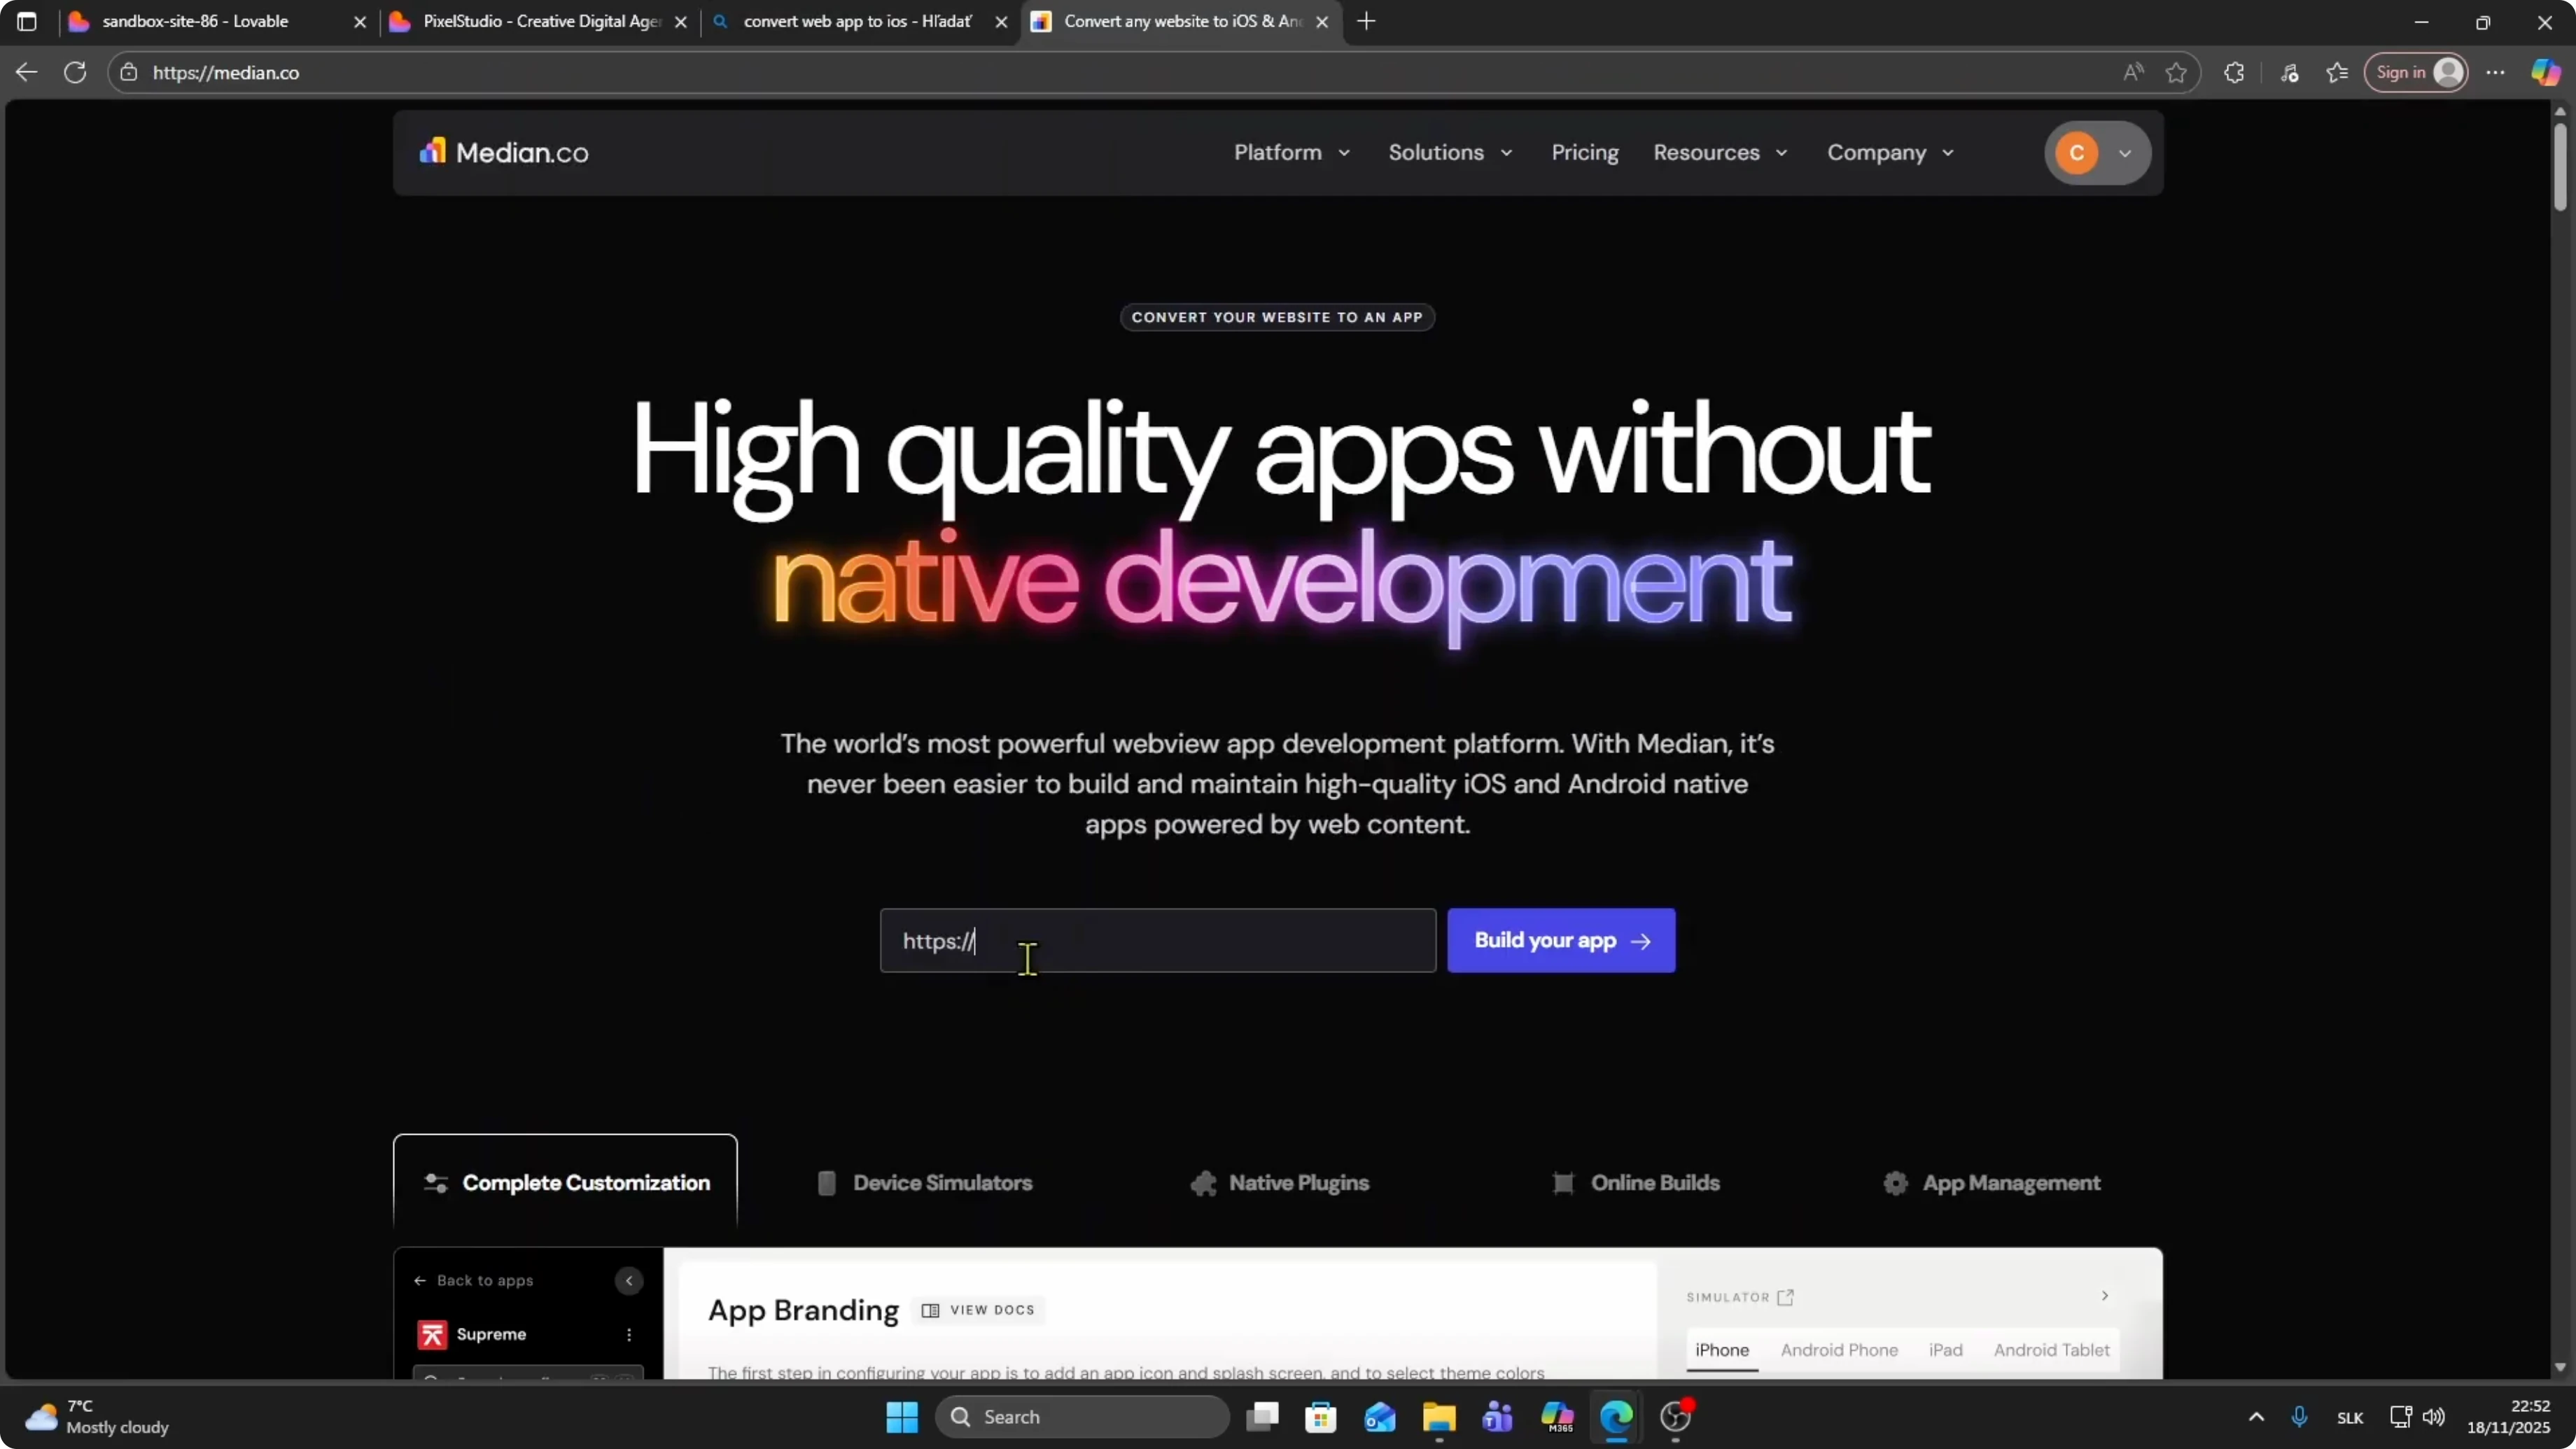Click Back to apps link

click(x=473, y=1280)
